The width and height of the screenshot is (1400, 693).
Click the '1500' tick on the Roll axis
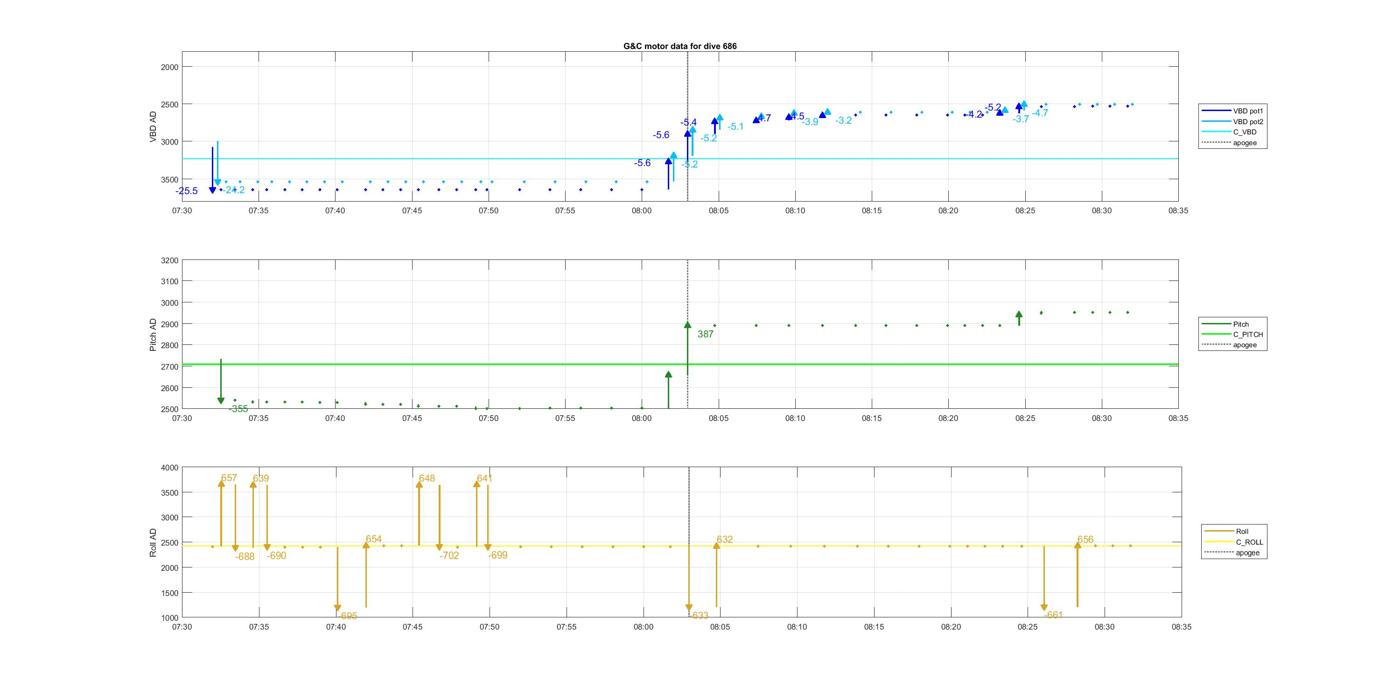point(168,593)
